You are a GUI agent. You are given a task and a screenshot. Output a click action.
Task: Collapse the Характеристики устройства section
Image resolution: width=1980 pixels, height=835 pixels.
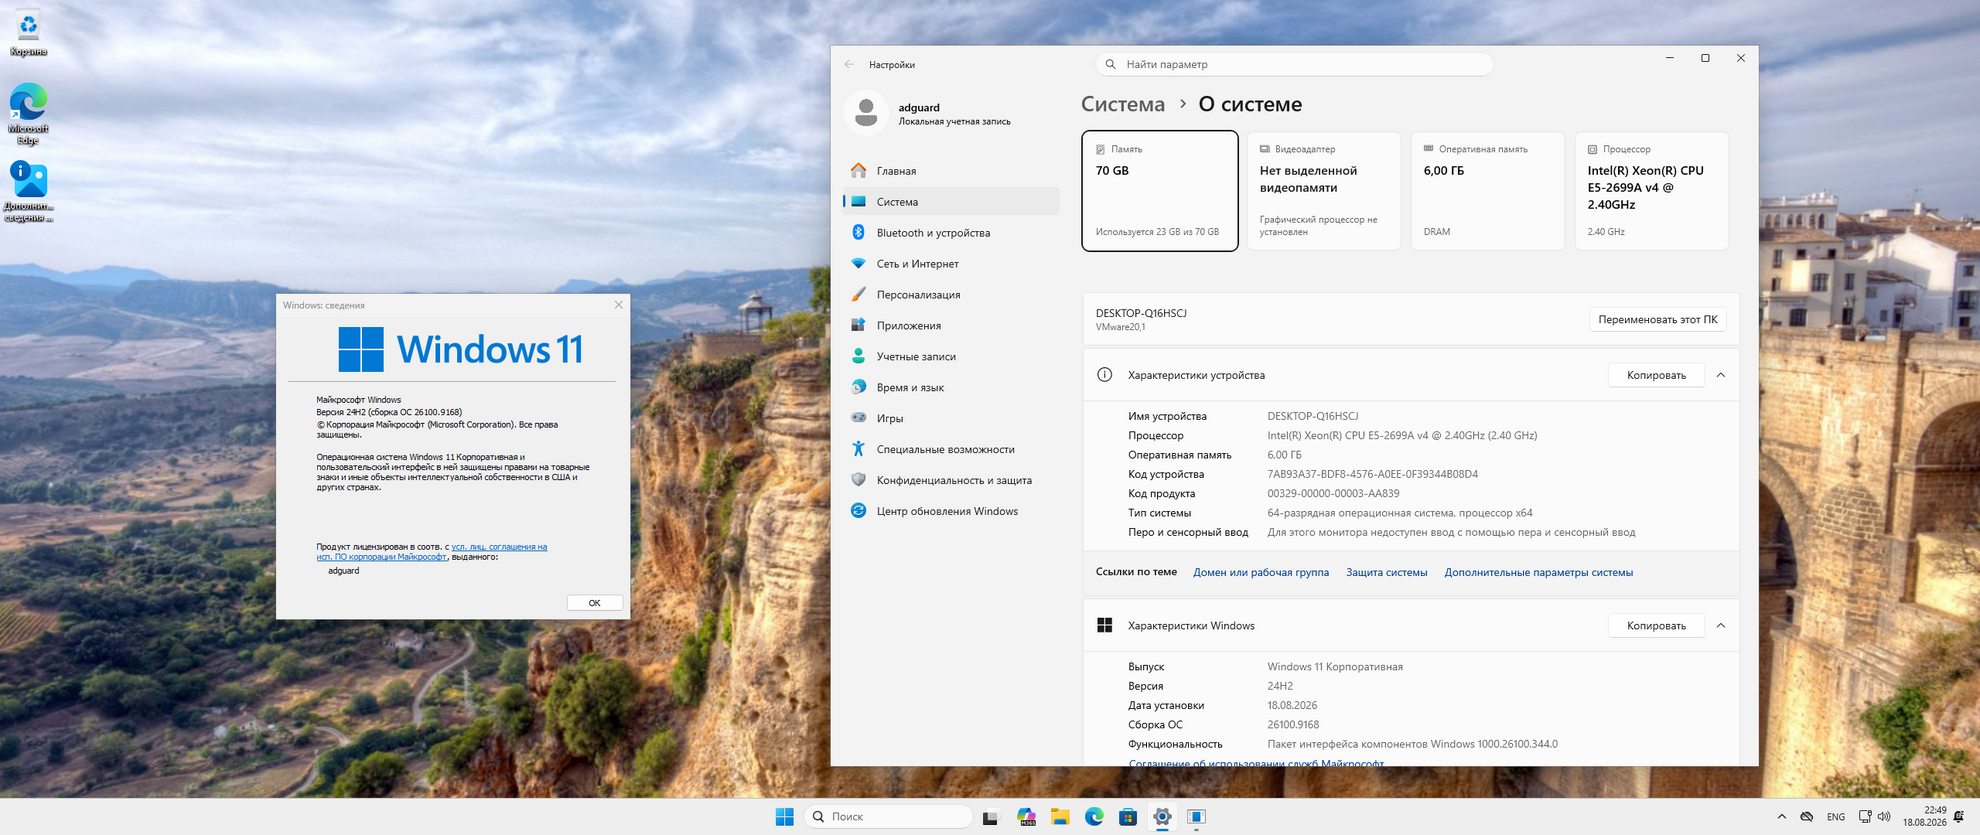tap(1721, 375)
